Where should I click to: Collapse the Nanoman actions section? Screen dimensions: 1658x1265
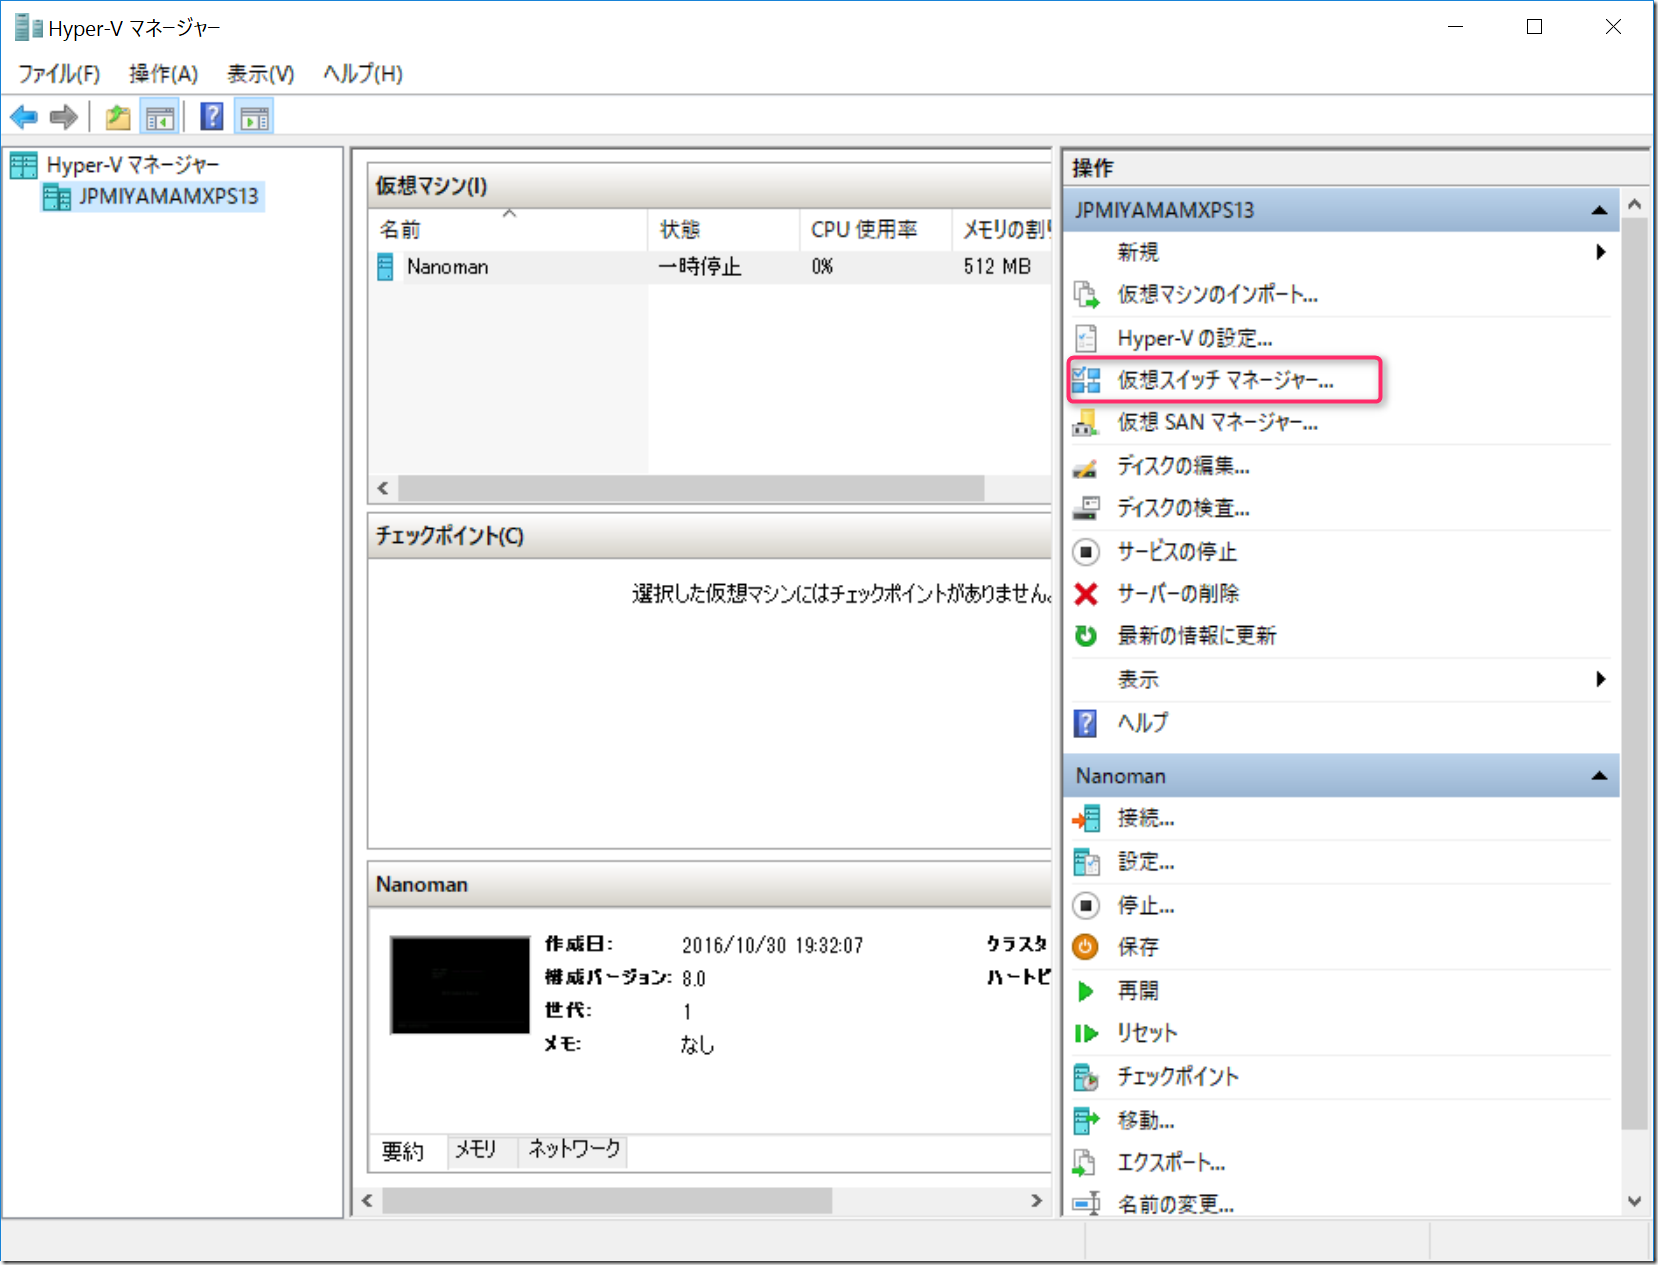[1600, 776]
